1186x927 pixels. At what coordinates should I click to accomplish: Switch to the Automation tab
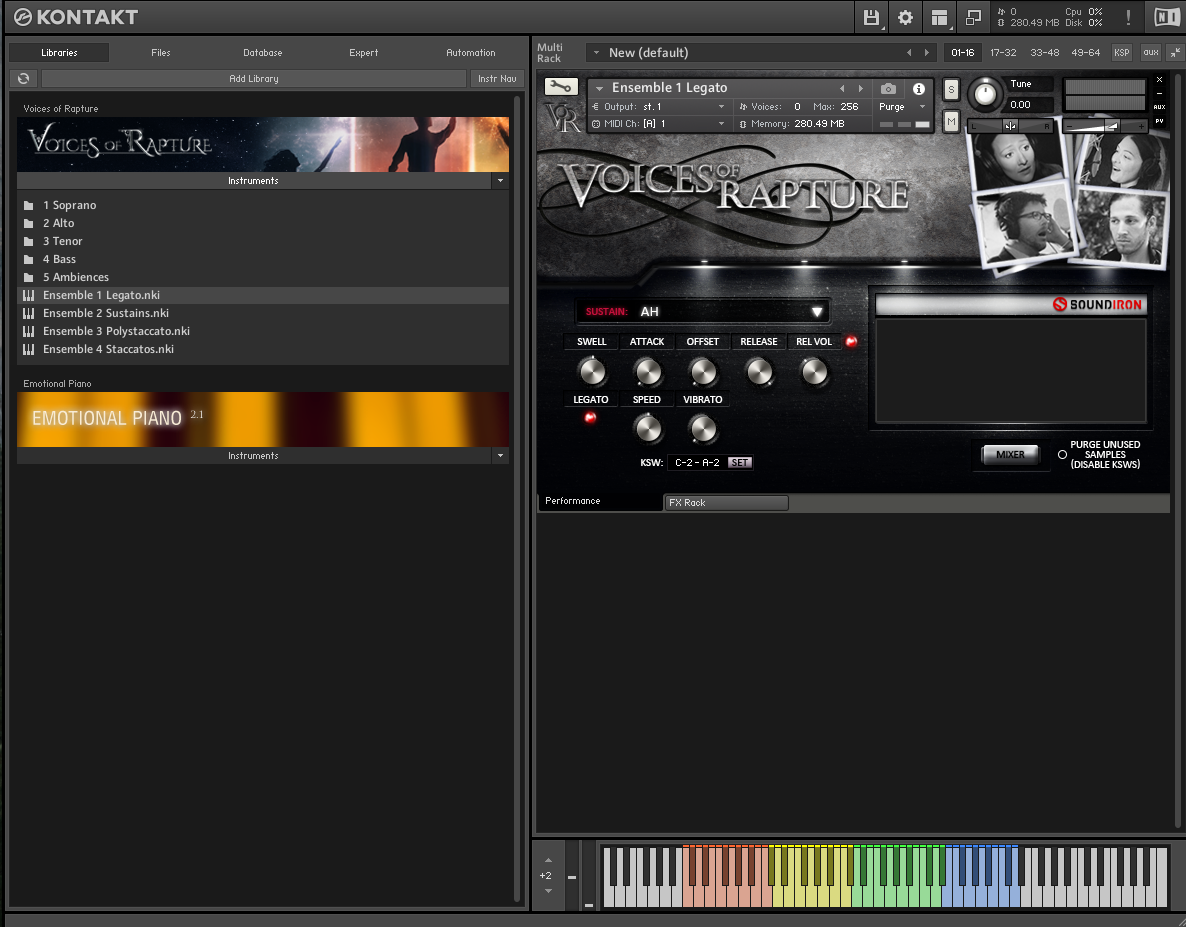tap(470, 53)
